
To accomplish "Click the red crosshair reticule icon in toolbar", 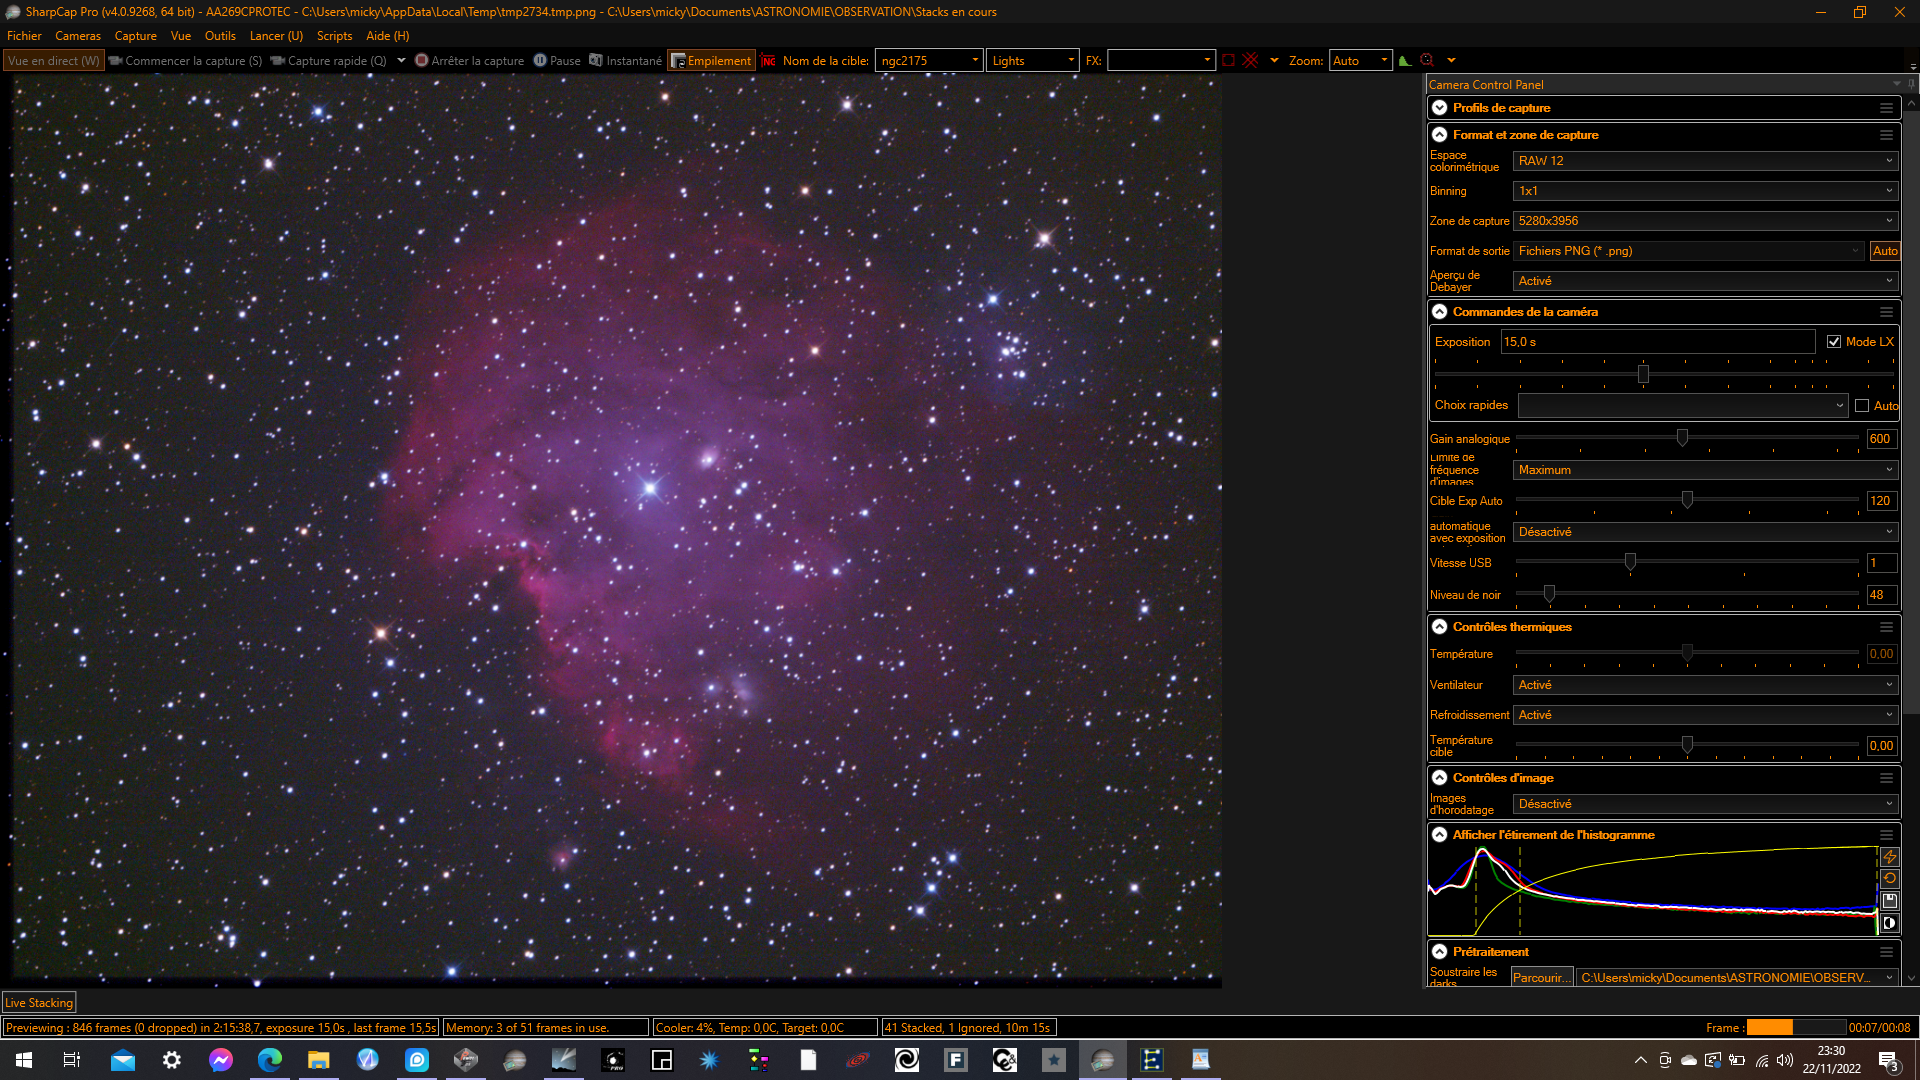I will [1250, 60].
